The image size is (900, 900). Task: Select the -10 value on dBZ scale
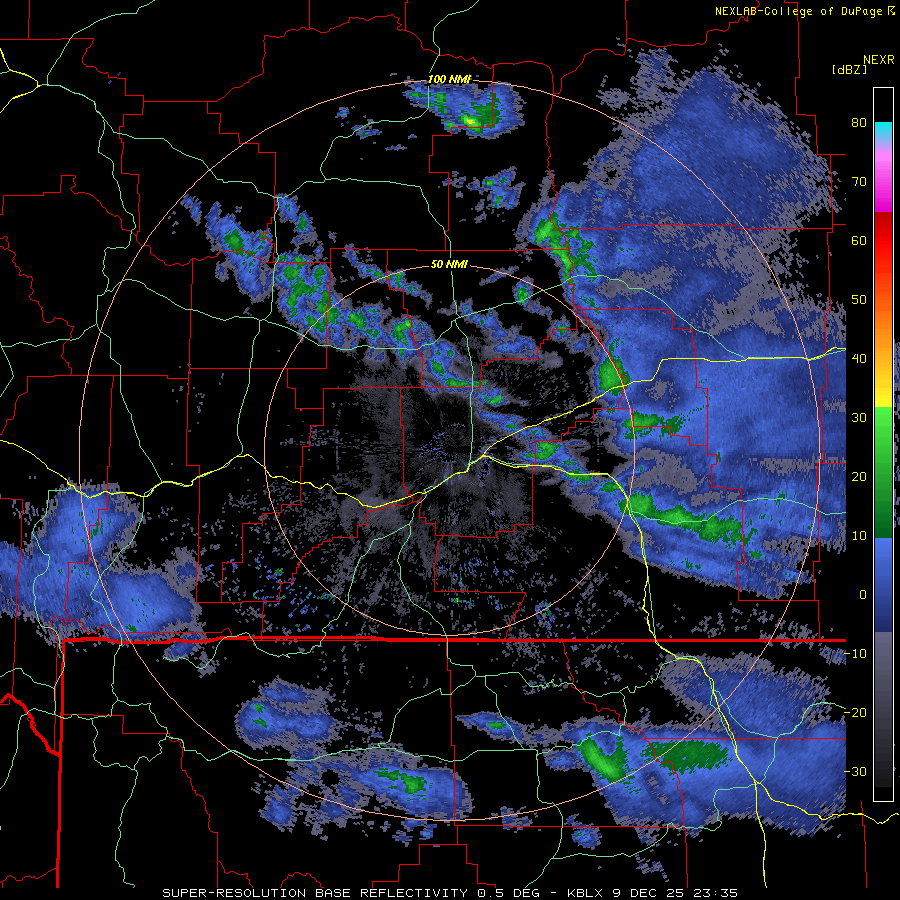tap(855, 654)
